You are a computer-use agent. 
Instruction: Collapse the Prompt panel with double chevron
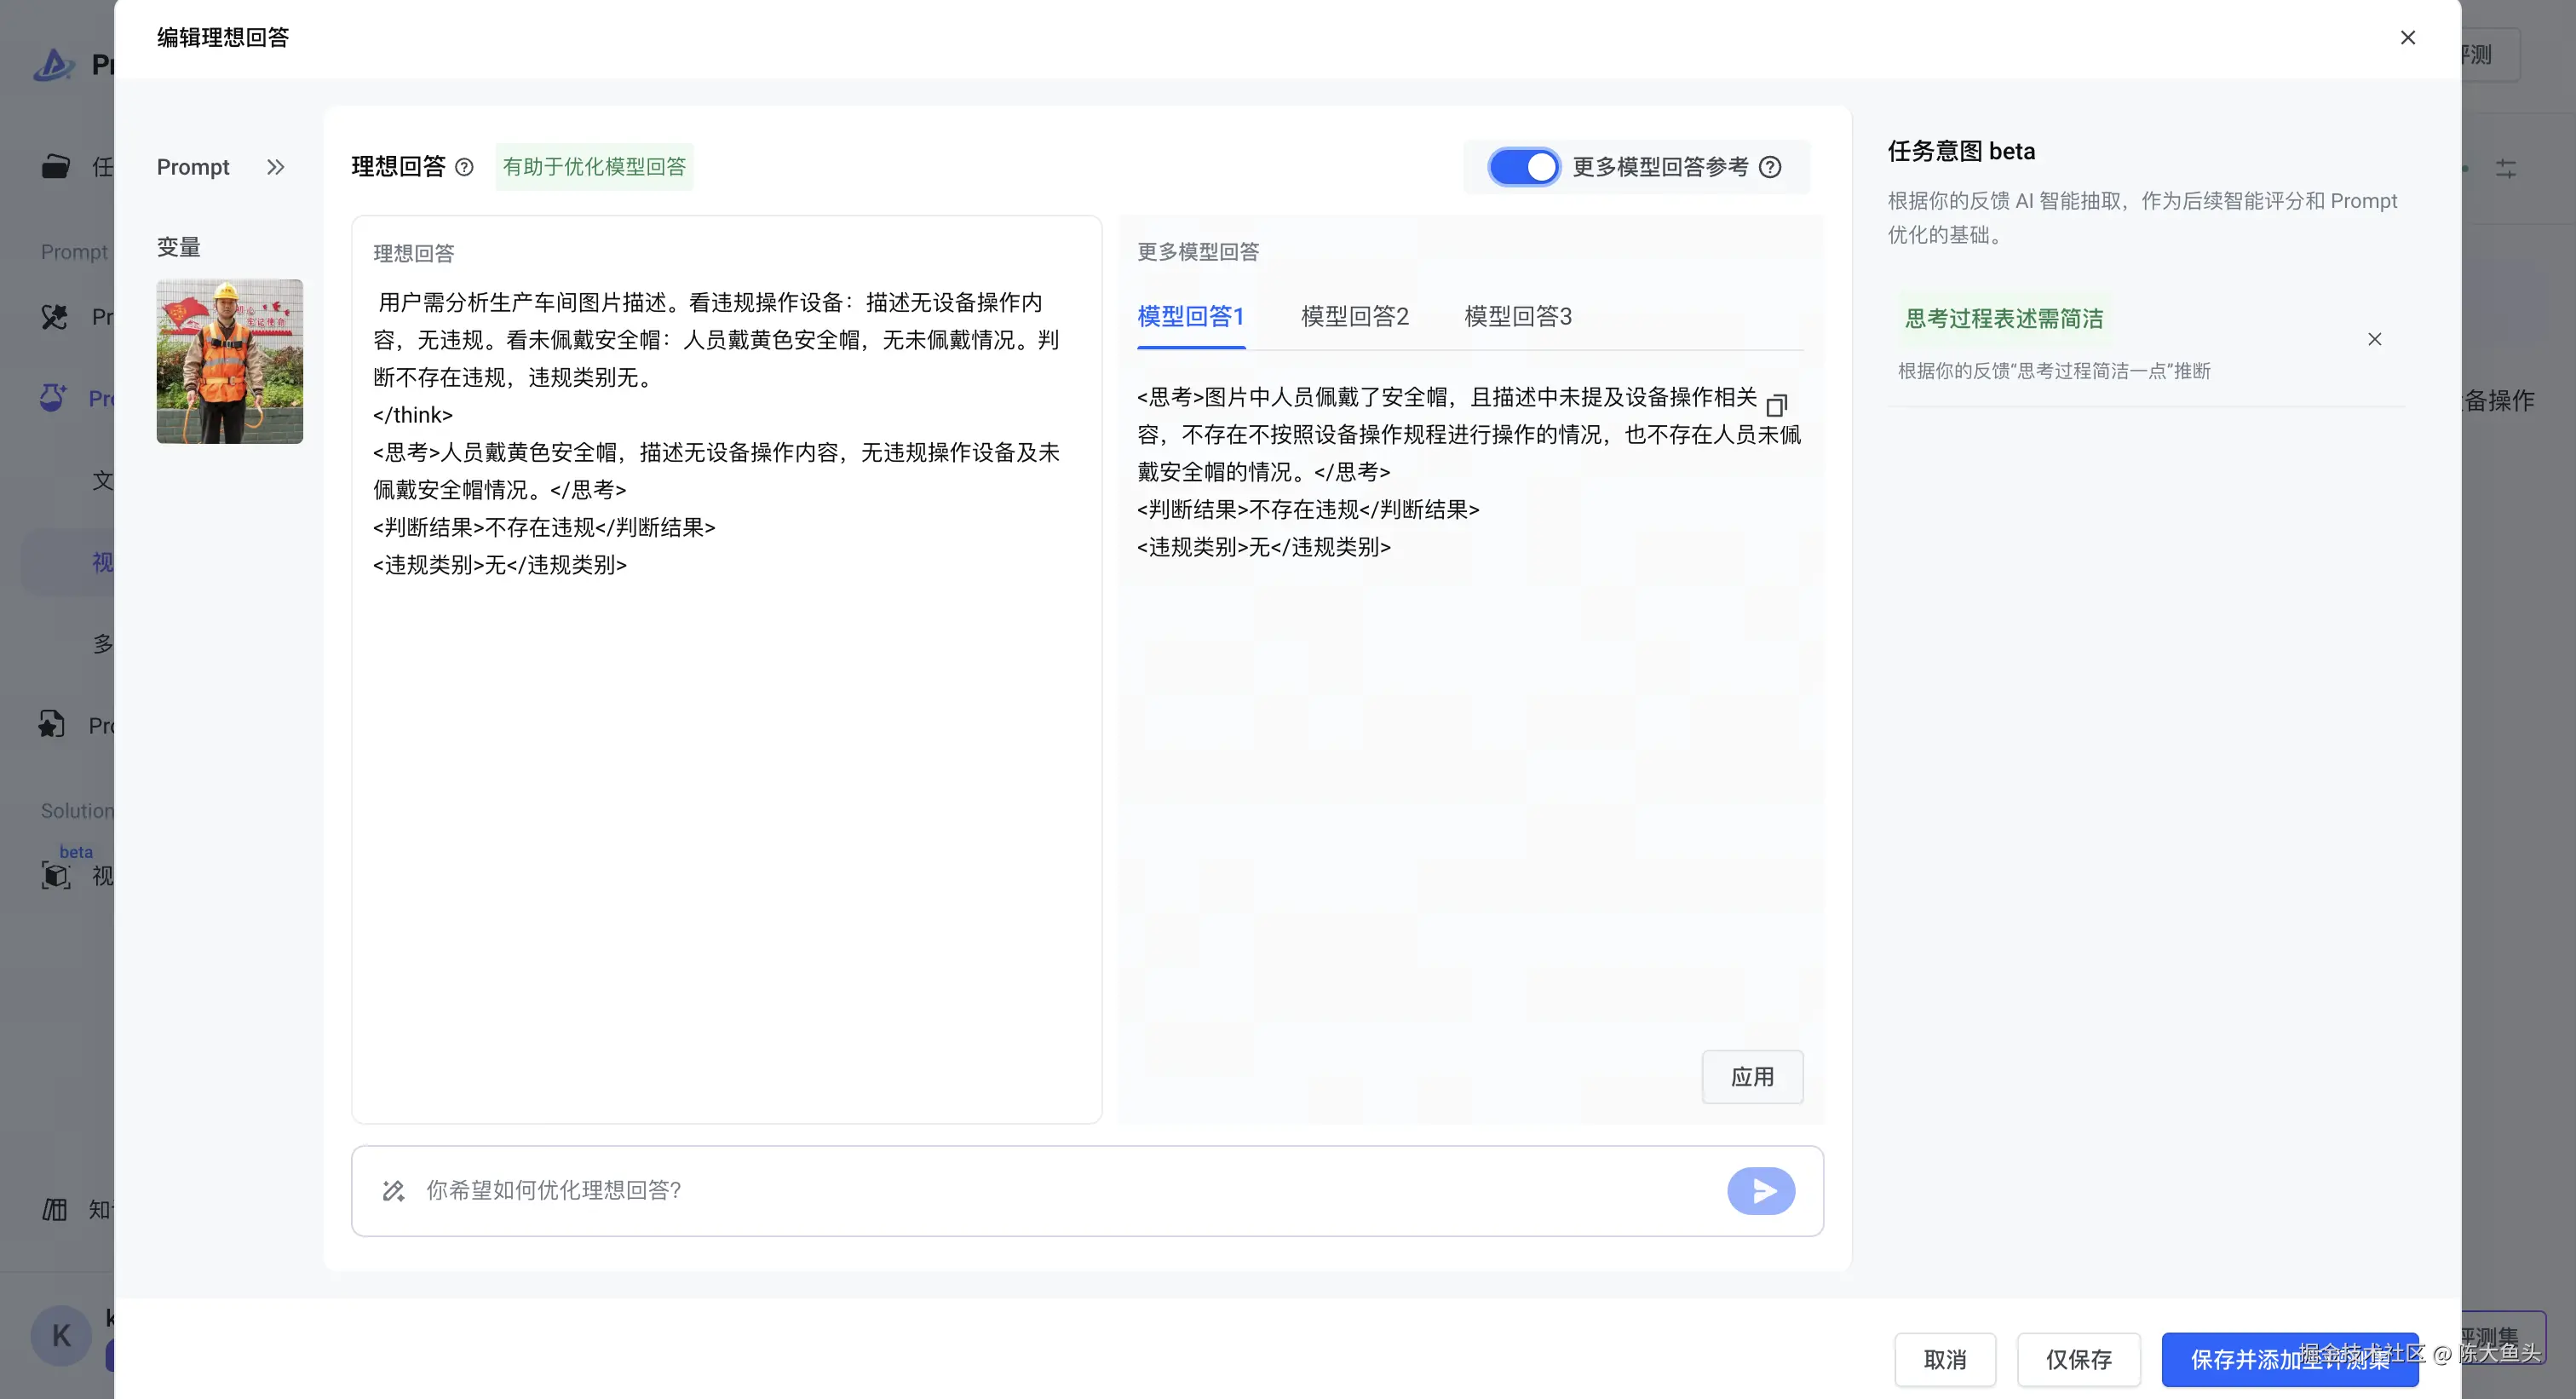[276, 167]
